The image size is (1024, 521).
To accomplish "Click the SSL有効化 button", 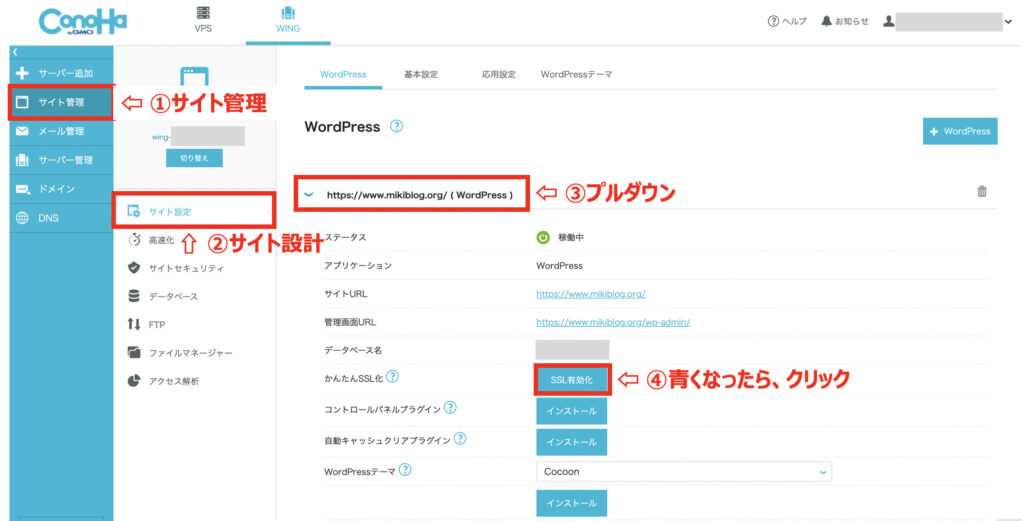I will 571,379.
